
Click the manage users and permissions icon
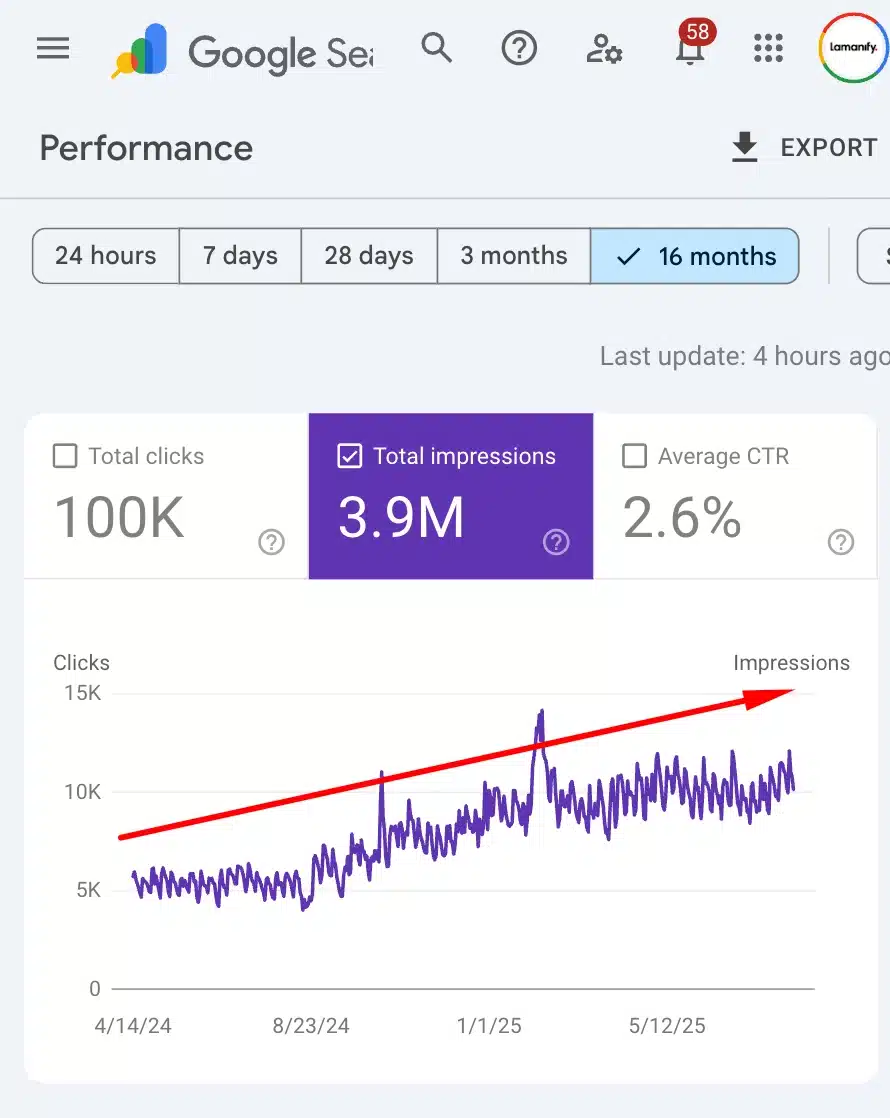coord(602,48)
